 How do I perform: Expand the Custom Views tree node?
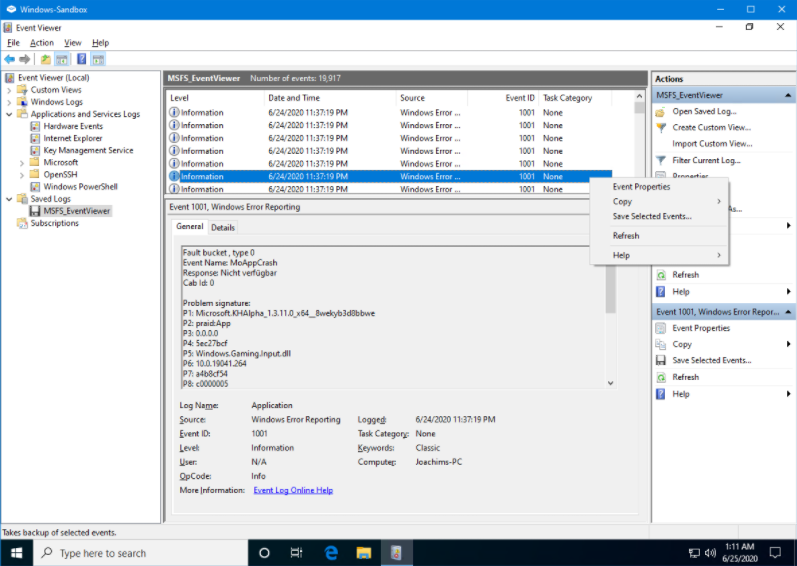pos(9,90)
